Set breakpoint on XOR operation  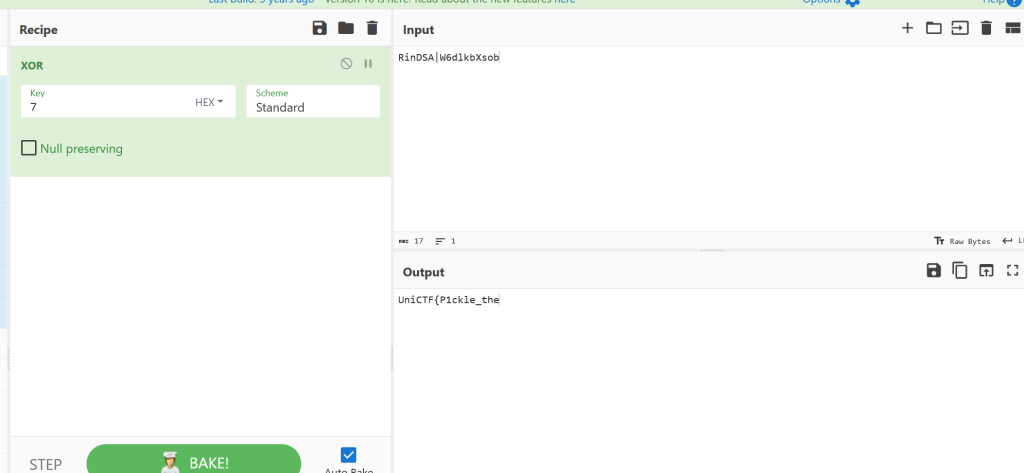[368, 64]
